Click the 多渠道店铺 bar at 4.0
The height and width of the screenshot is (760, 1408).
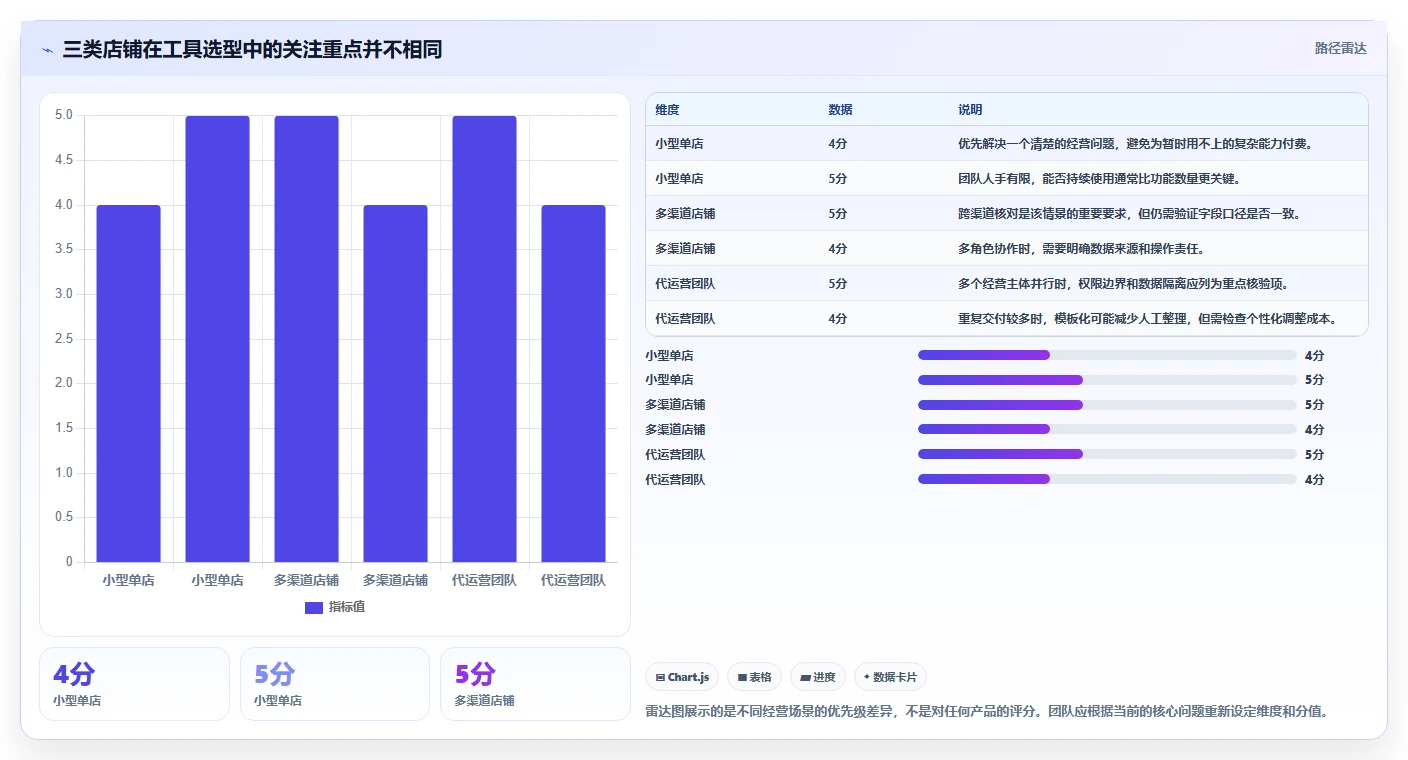tap(396, 384)
